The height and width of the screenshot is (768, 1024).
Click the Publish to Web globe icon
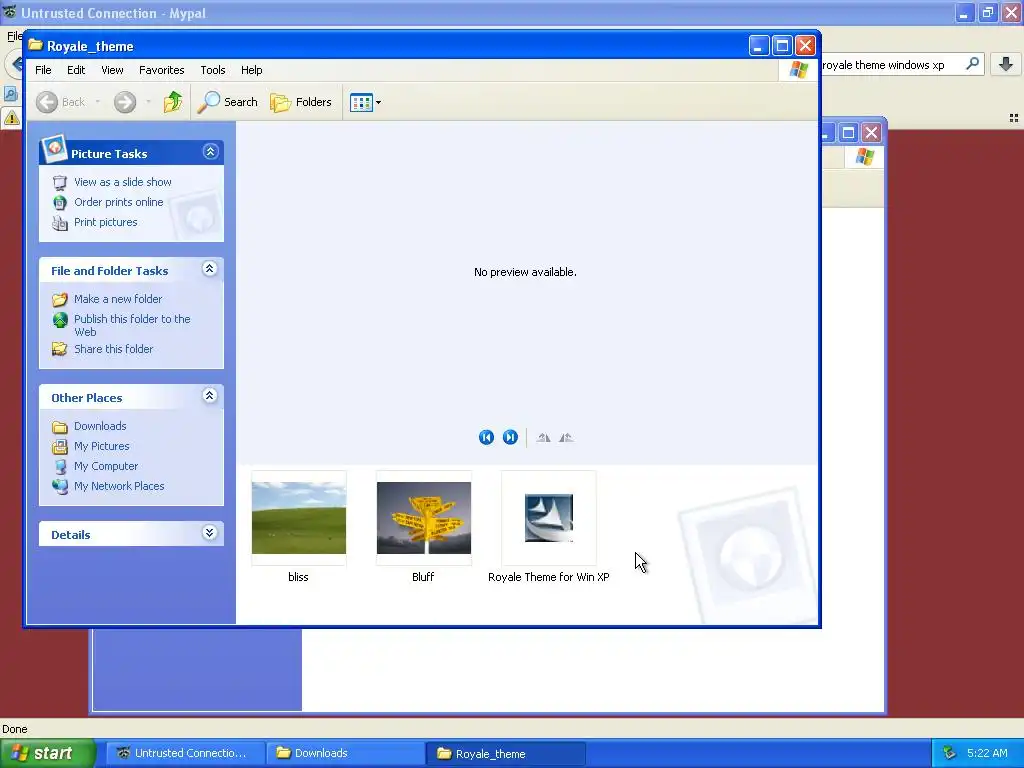pos(59,320)
